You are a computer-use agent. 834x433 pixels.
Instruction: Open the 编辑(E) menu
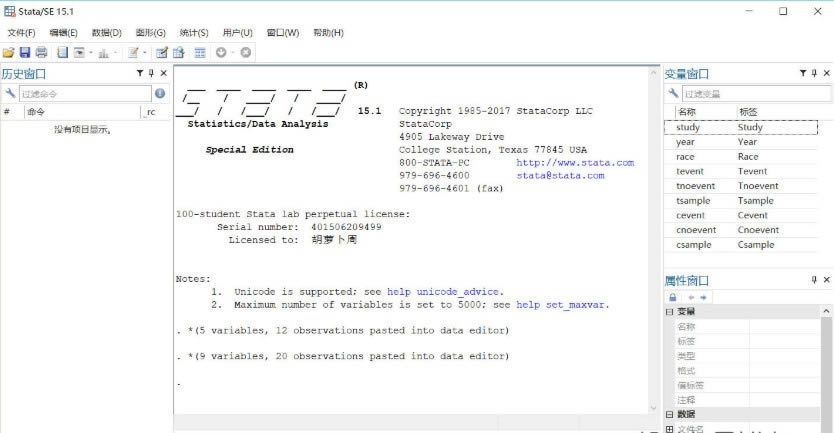coord(63,33)
